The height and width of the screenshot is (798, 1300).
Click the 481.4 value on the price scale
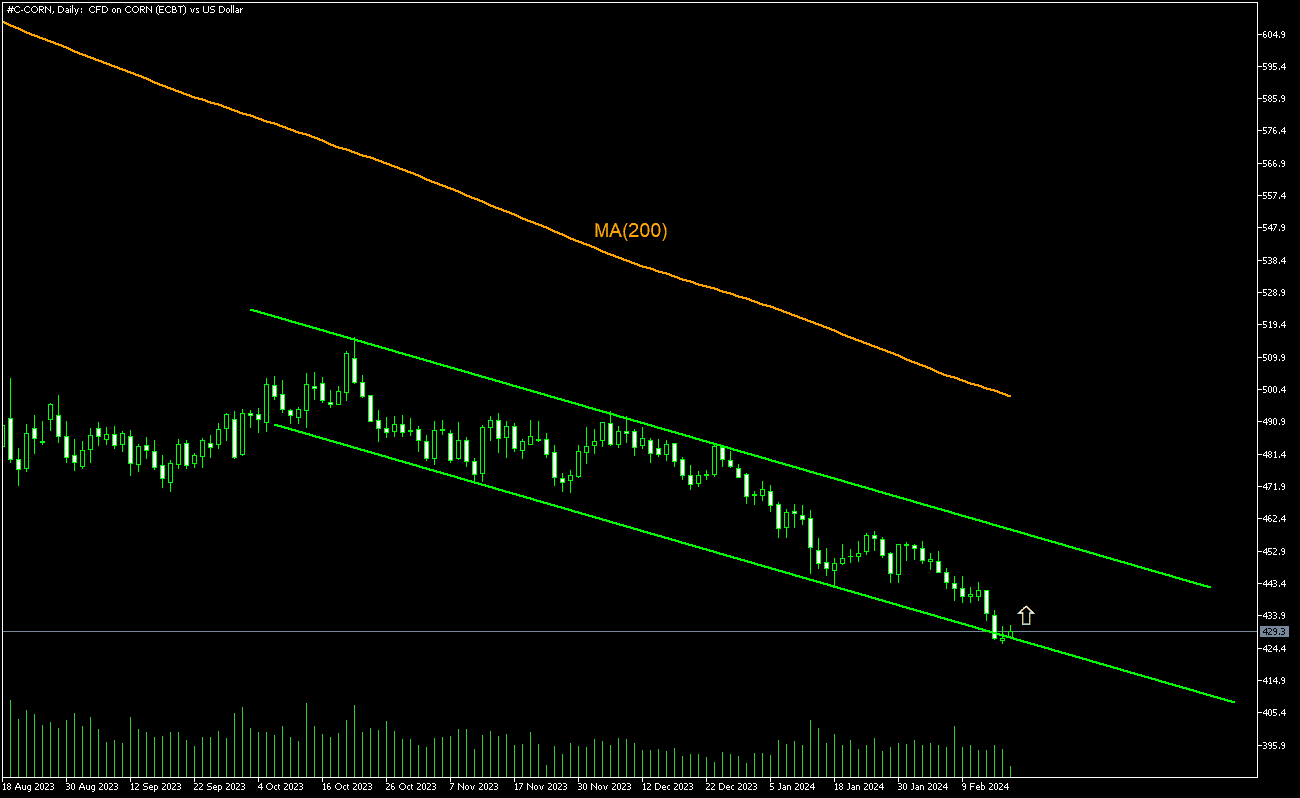tap(1272, 456)
